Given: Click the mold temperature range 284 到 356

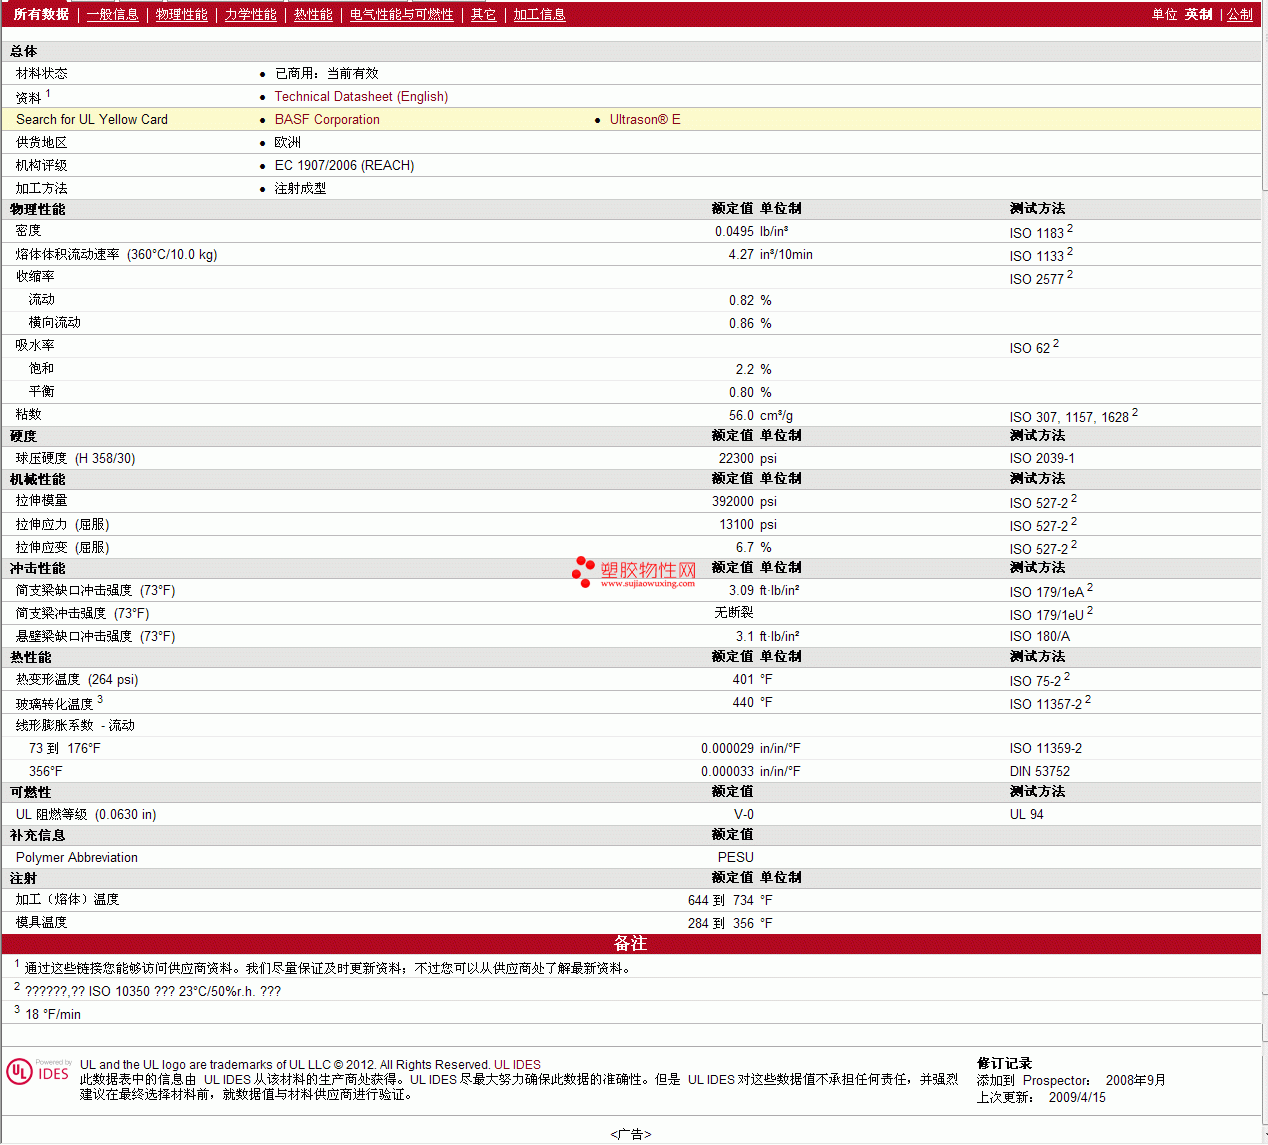Looking at the screenshot, I should 721,923.
